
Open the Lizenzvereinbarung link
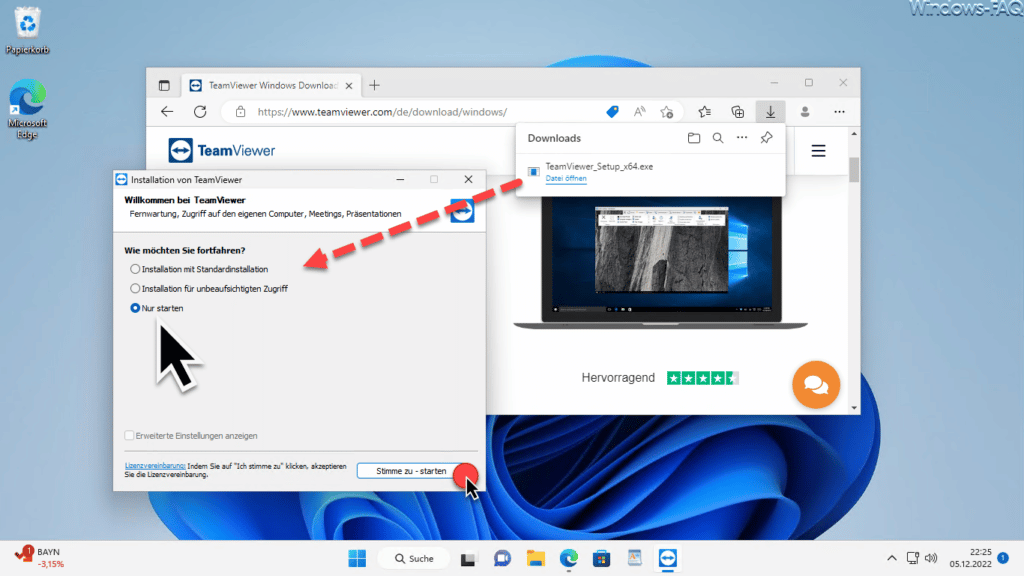pos(155,466)
